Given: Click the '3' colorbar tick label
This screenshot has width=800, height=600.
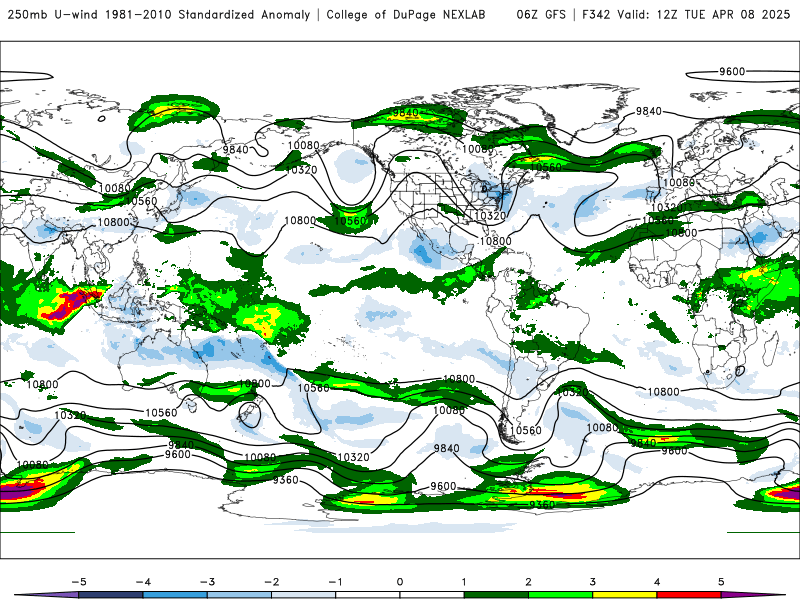Looking at the screenshot, I should [592, 582].
